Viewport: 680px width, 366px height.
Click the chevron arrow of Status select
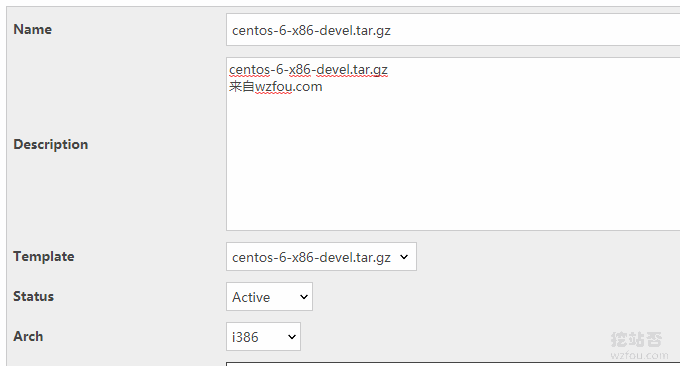pos(304,297)
